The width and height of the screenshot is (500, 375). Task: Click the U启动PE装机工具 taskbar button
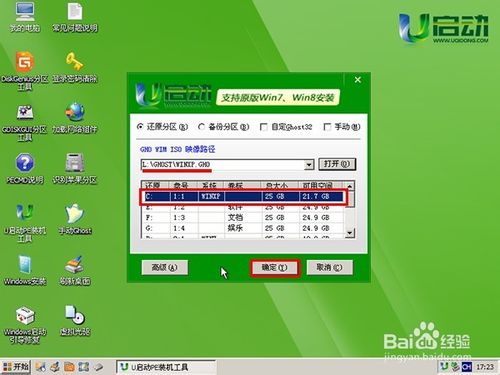(166, 367)
